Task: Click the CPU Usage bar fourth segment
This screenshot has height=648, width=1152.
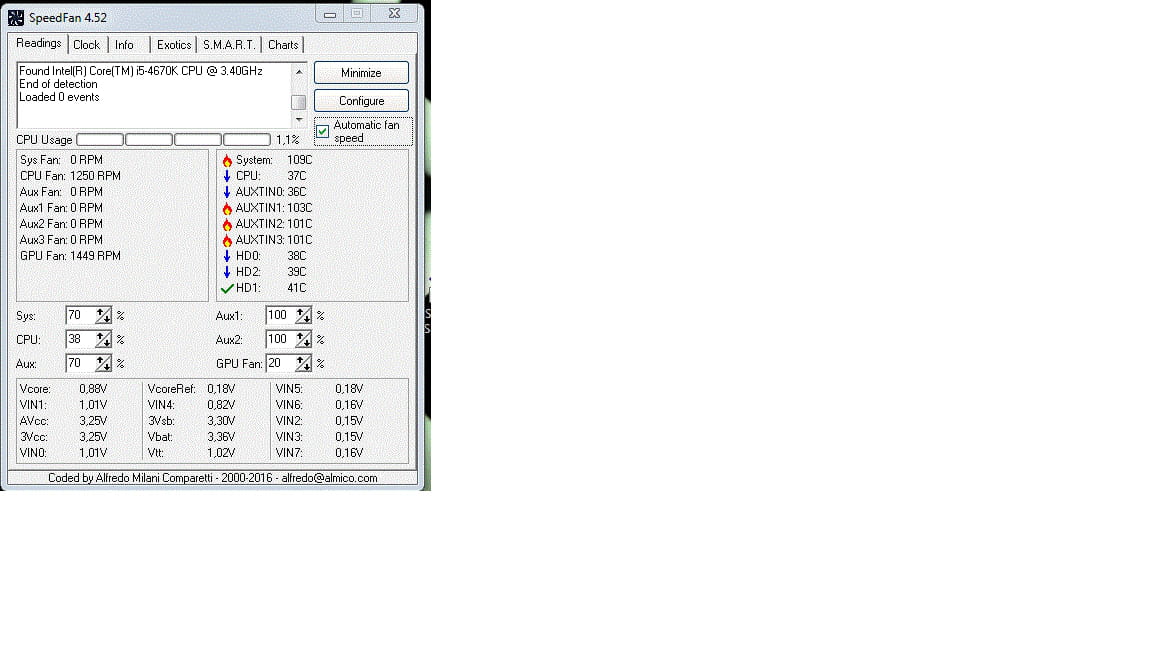Action: pyautogui.click(x=247, y=140)
